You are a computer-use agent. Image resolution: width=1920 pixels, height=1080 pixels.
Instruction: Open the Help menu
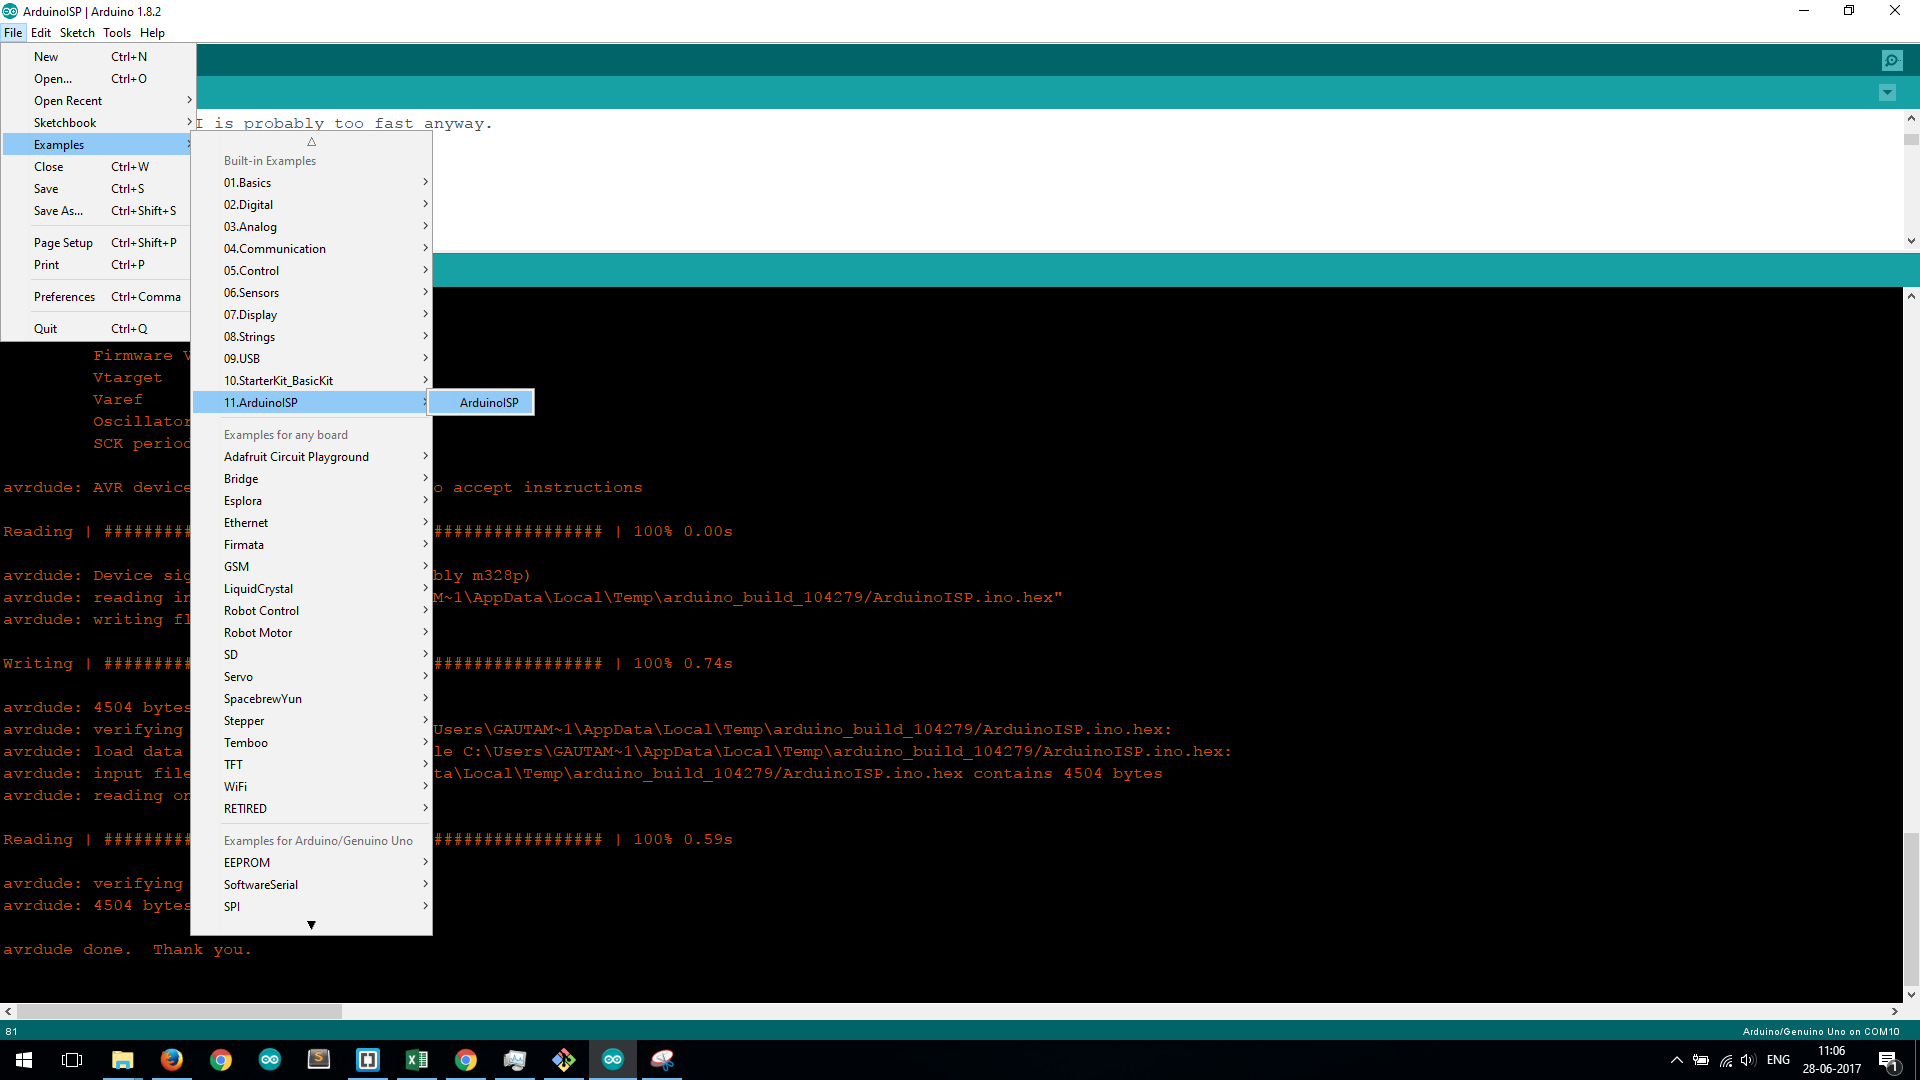point(152,33)
